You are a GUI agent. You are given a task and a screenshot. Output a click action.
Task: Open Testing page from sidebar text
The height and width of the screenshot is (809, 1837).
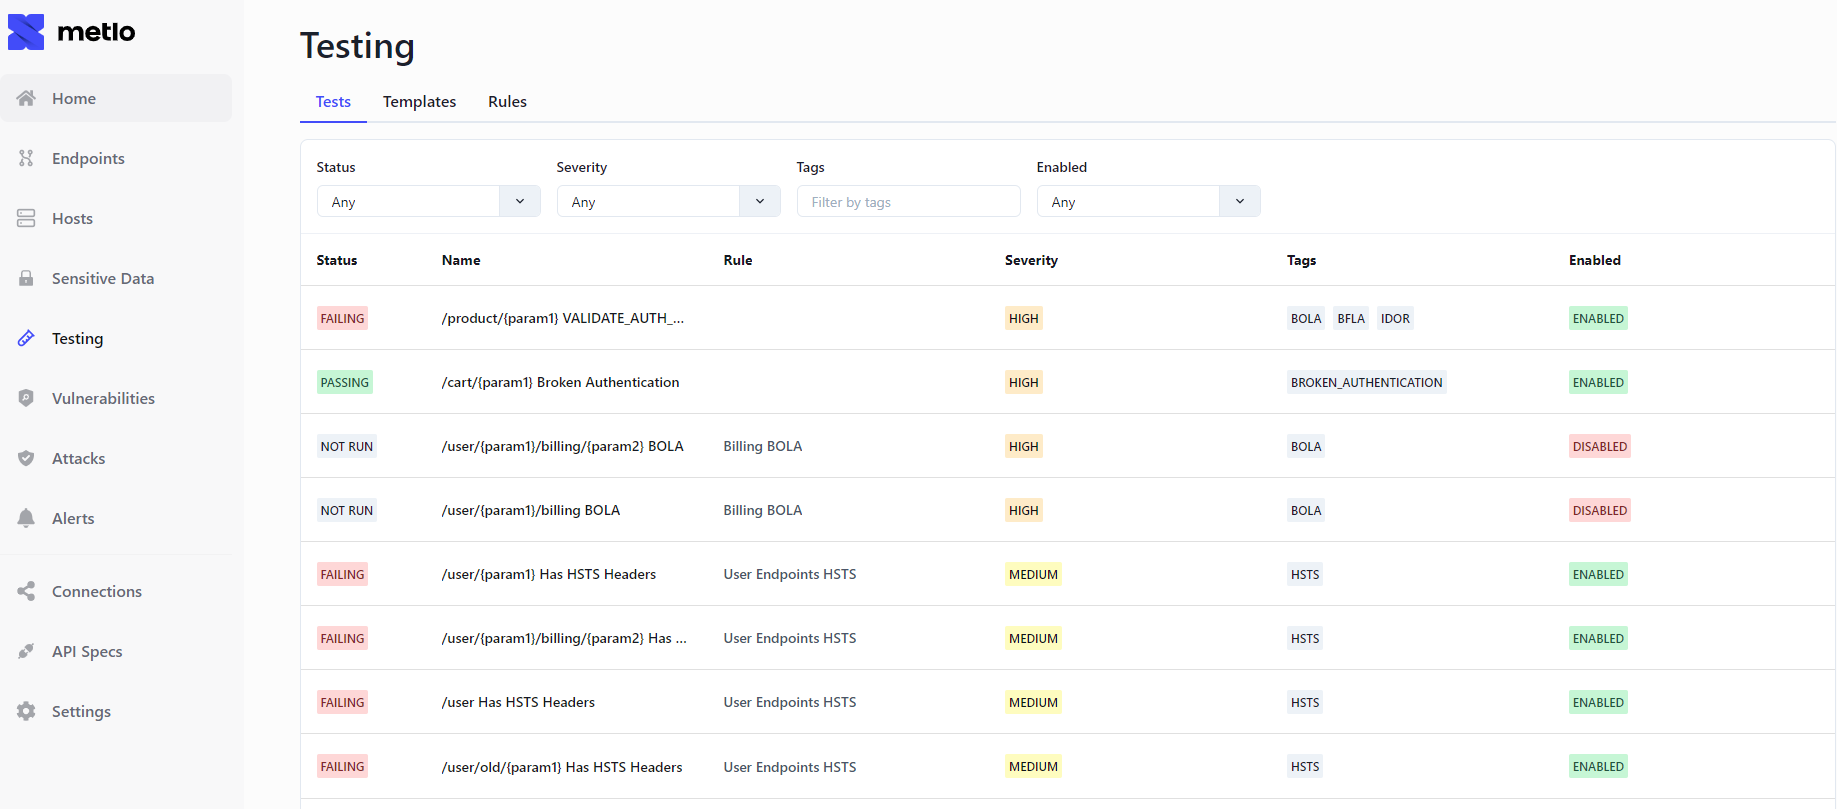[77, 338]
